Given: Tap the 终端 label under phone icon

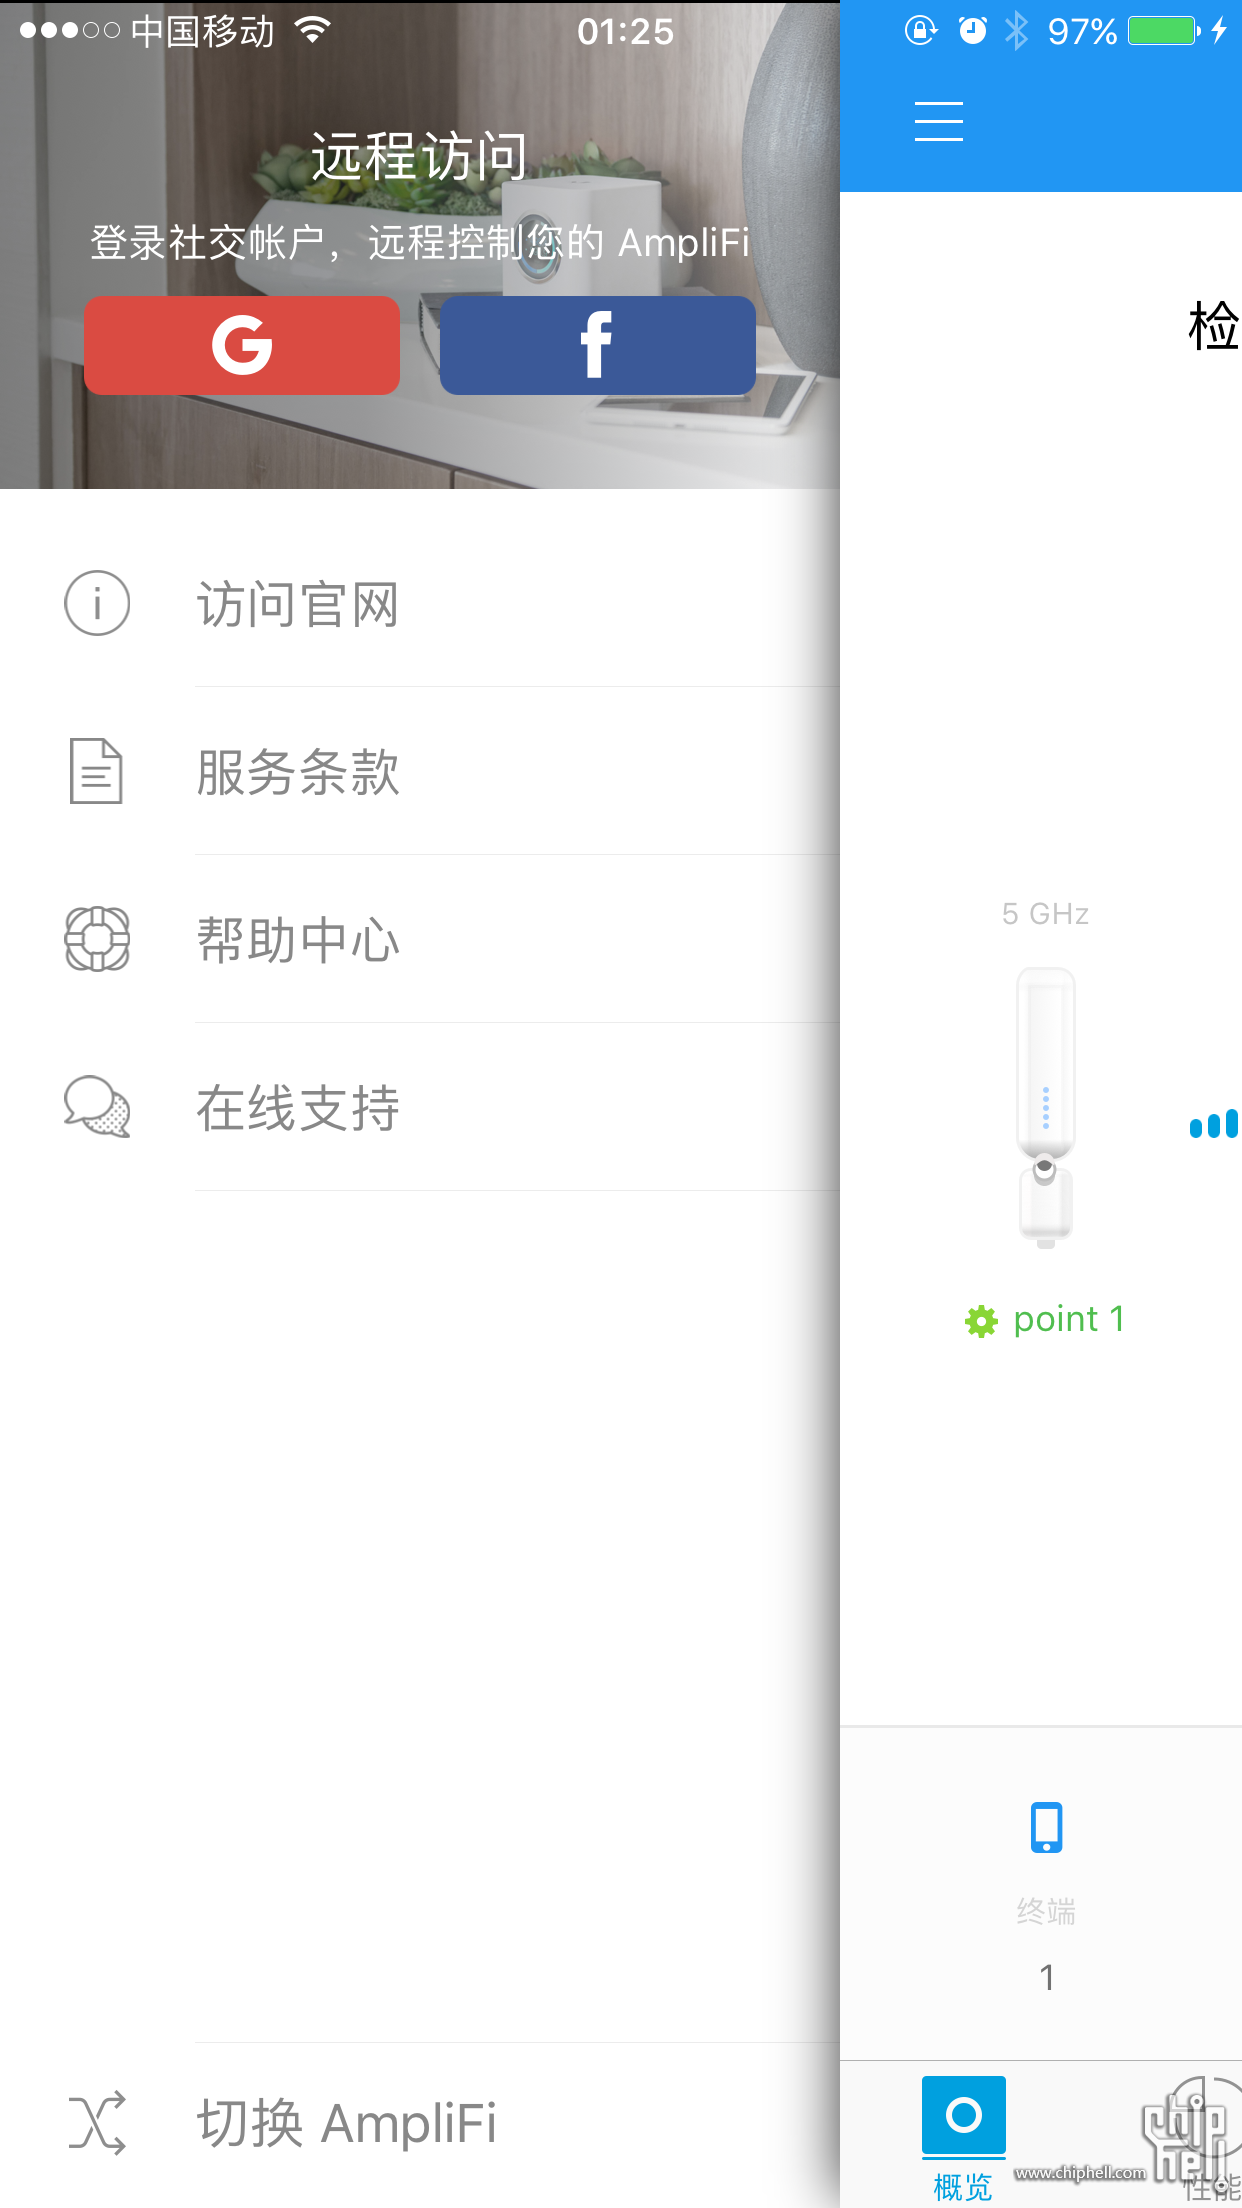Looking at the screenshot, I should coord(1046,1911).
